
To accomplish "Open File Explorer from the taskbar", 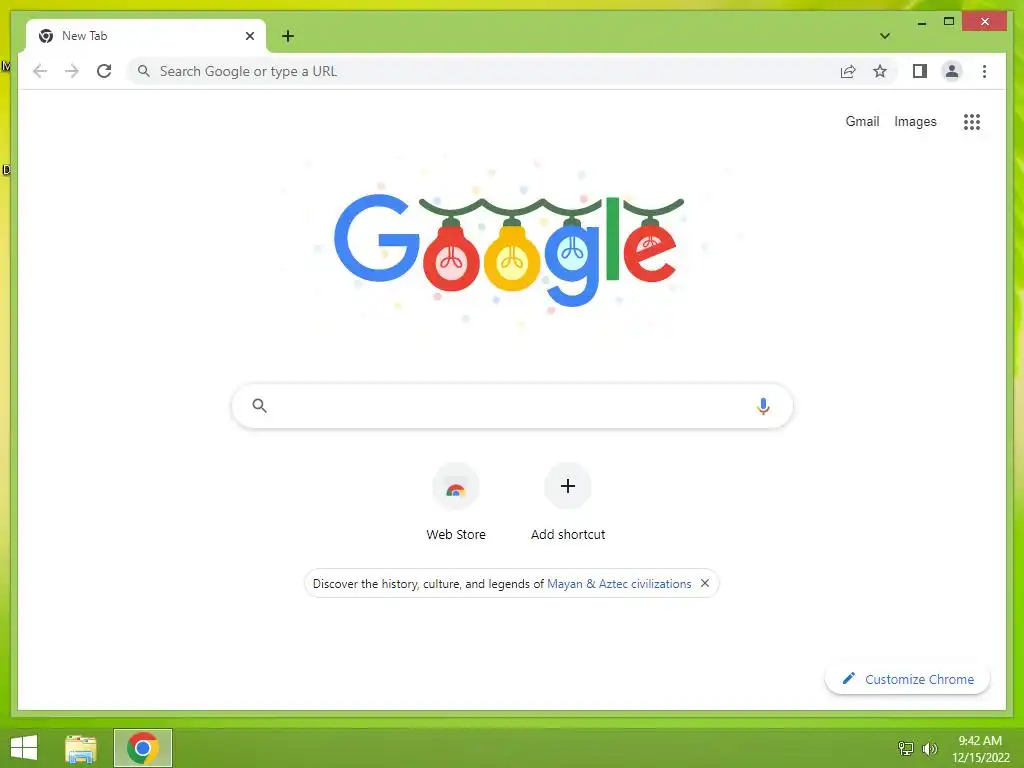I will click(x=81, y=748).
